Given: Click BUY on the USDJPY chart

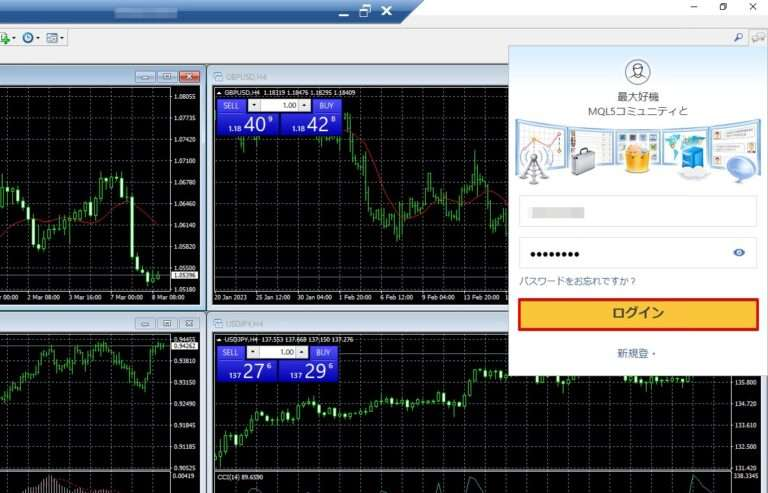Looking at the screenshot, I should 323,352.
